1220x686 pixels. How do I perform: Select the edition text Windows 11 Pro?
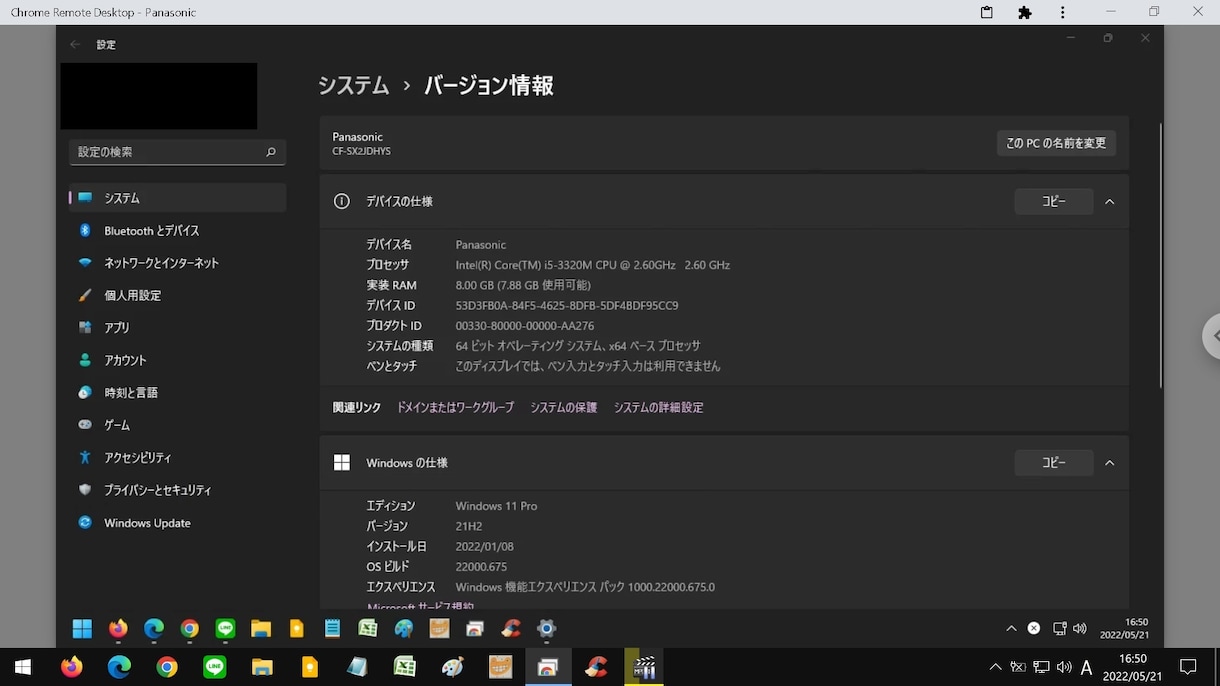point(496,506)
